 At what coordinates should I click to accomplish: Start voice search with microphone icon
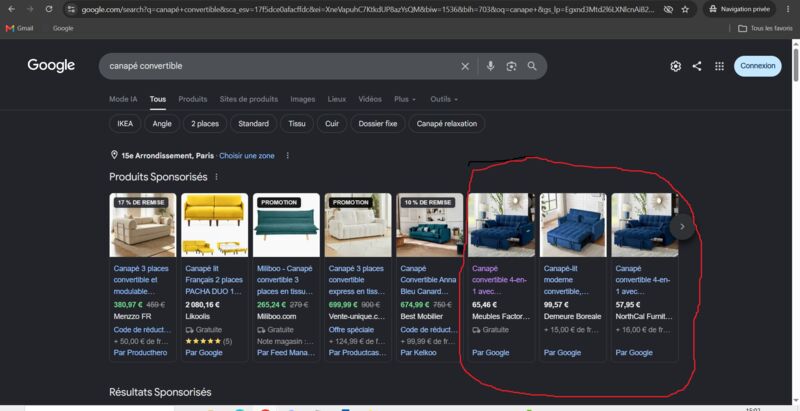pyautogui.click(x=490, y=66)
